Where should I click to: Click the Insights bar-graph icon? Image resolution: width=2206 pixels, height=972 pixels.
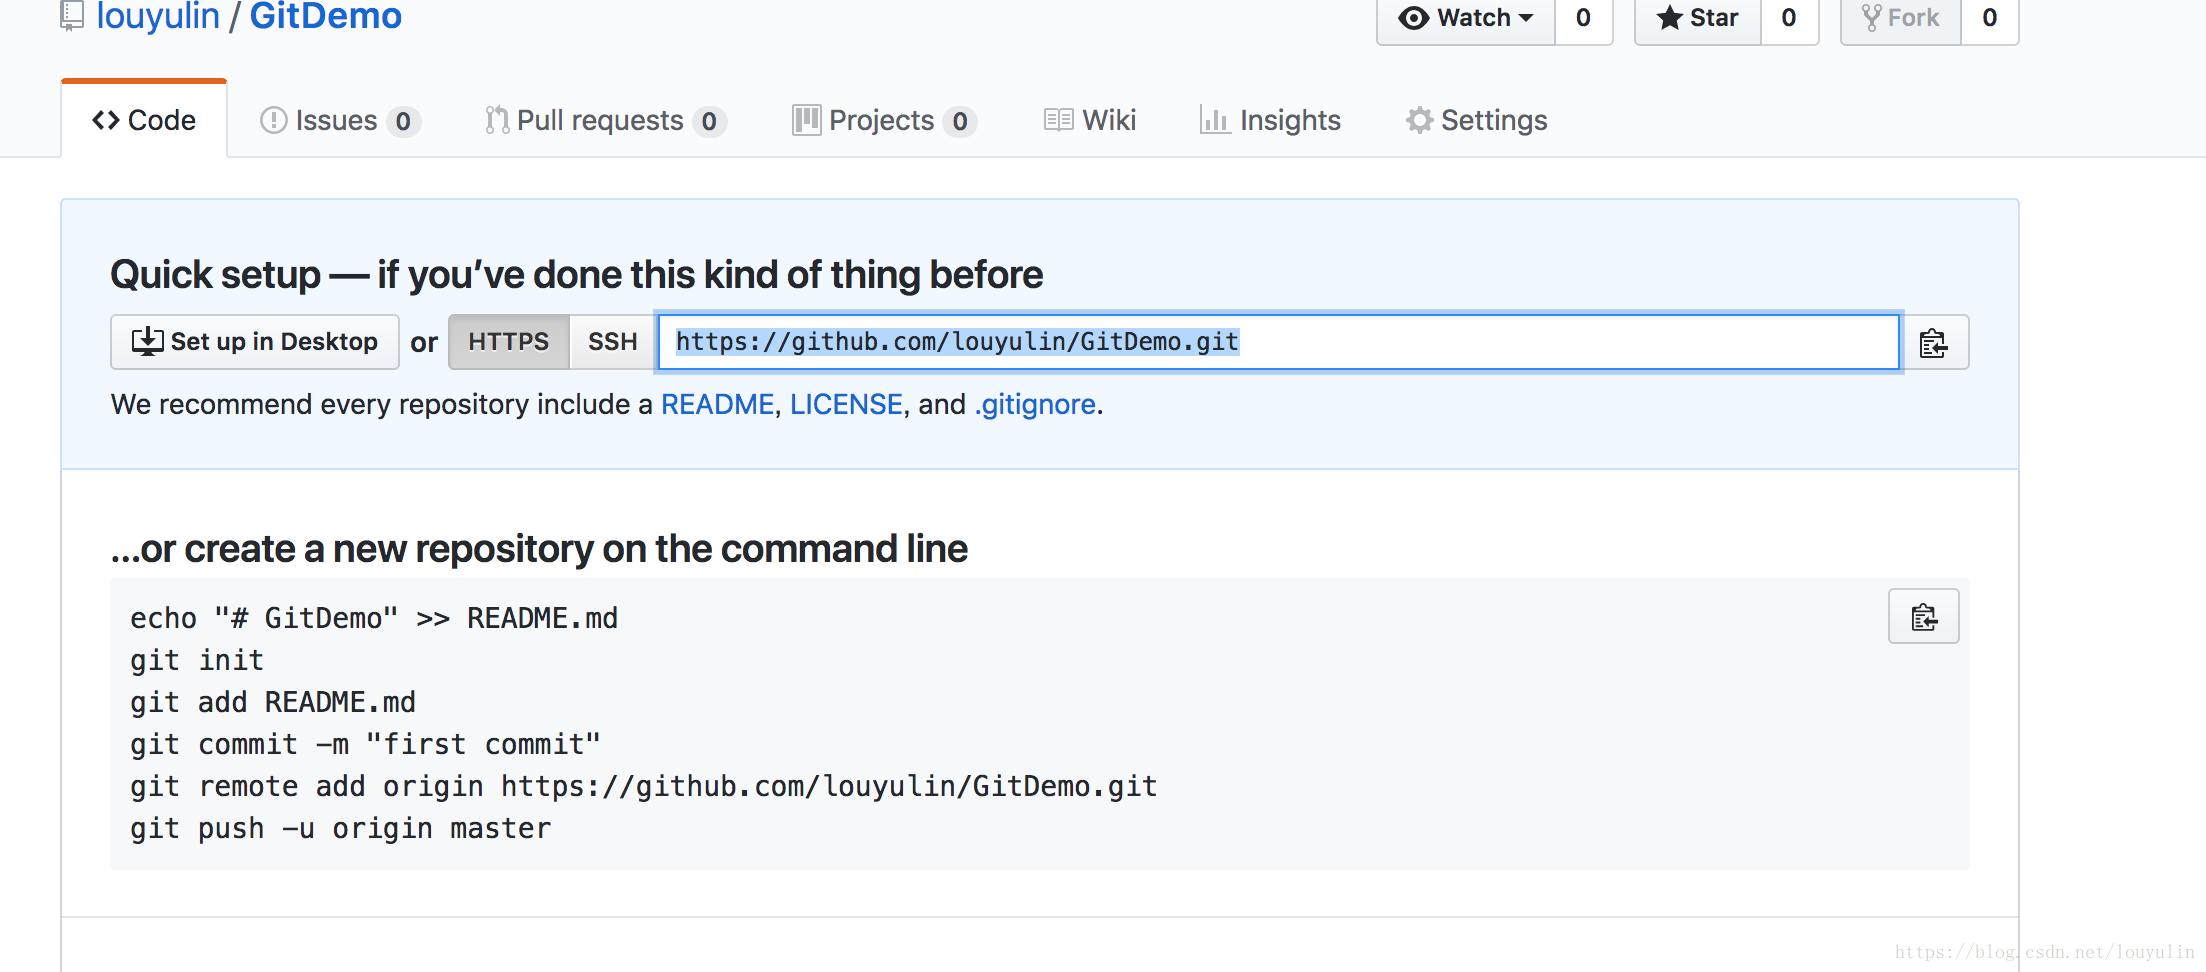click(1214, 120)
